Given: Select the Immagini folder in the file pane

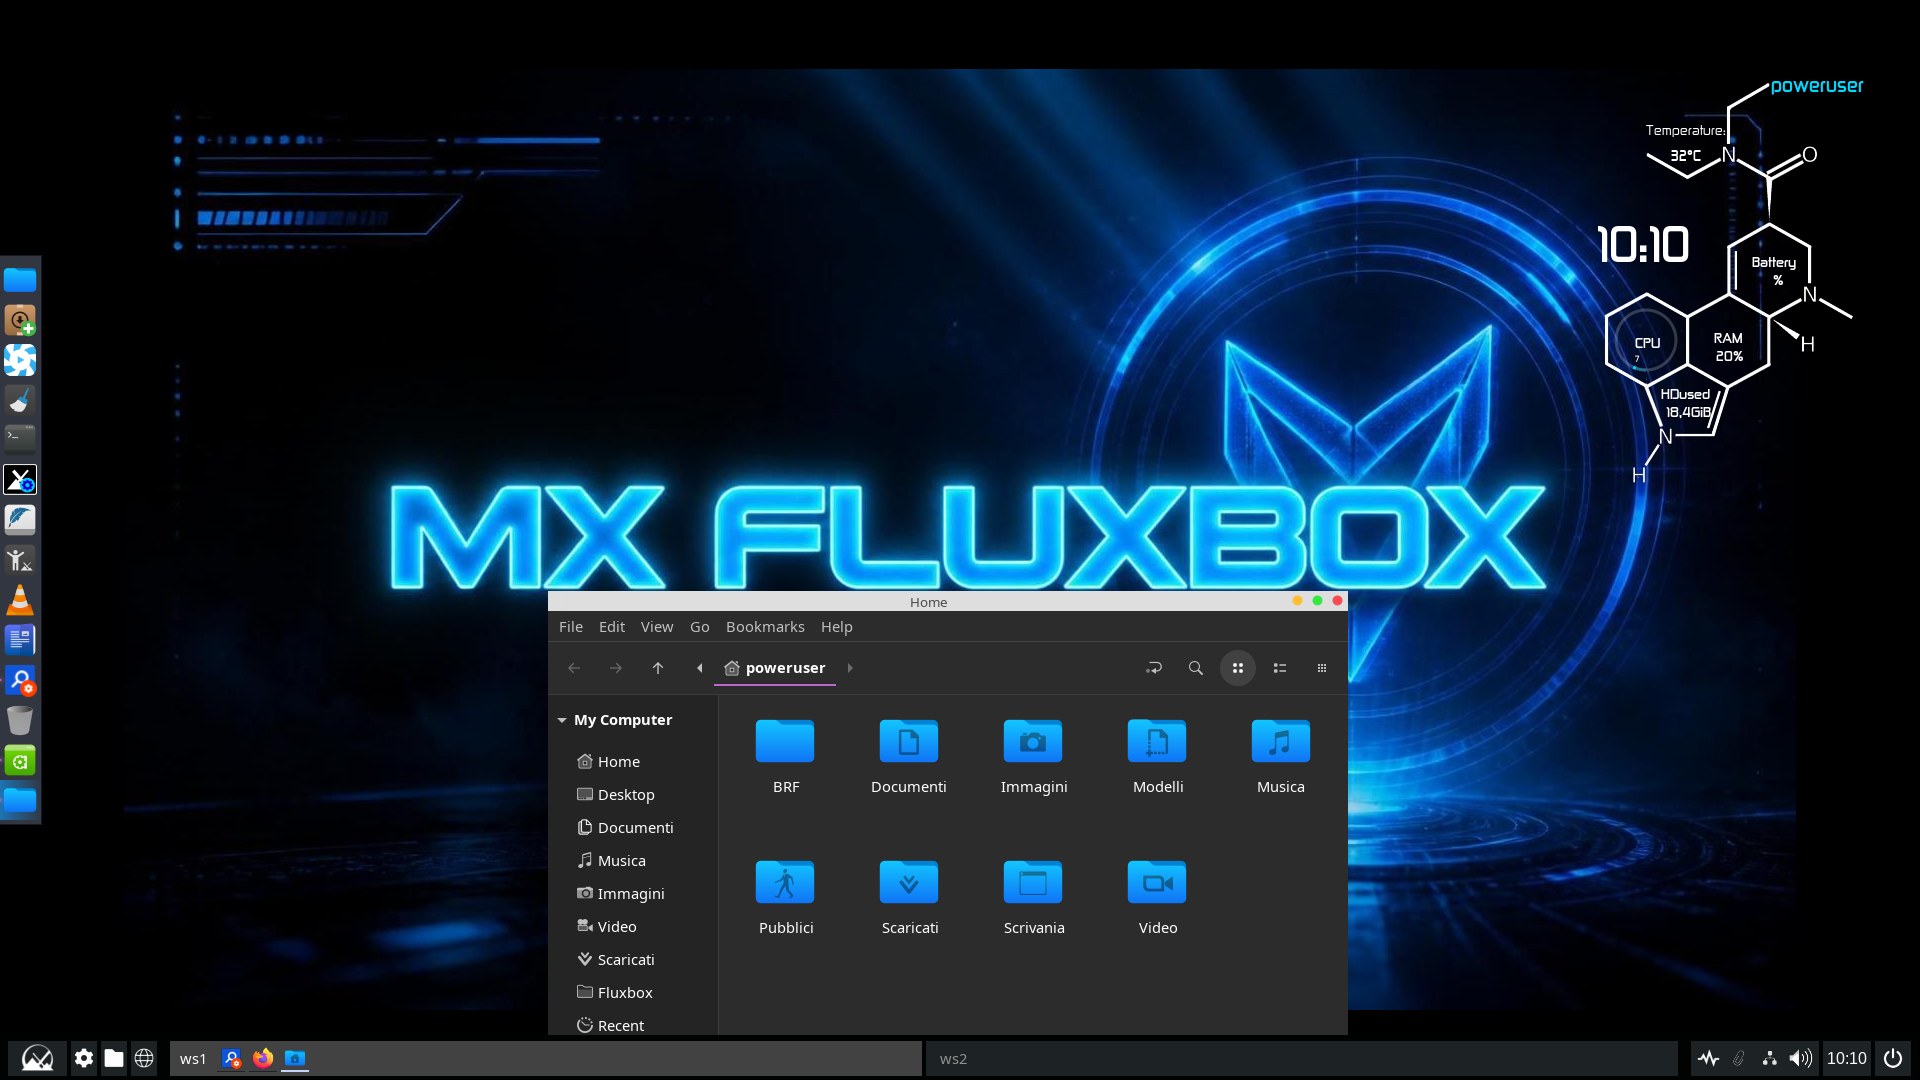Looking at the screenshot, I should pos(1033,756).
